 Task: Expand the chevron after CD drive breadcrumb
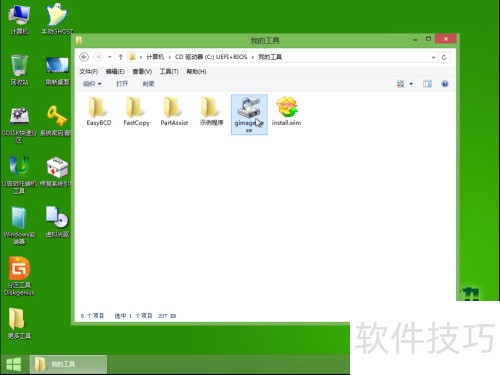(253, 57)
